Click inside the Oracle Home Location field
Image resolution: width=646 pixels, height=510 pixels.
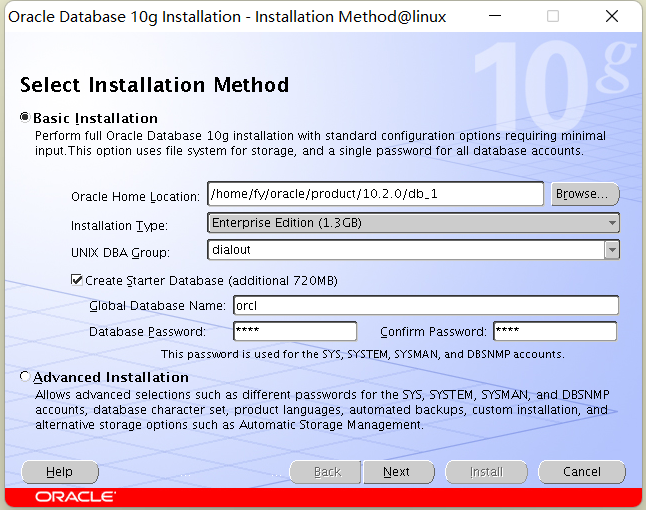point(375,194)
